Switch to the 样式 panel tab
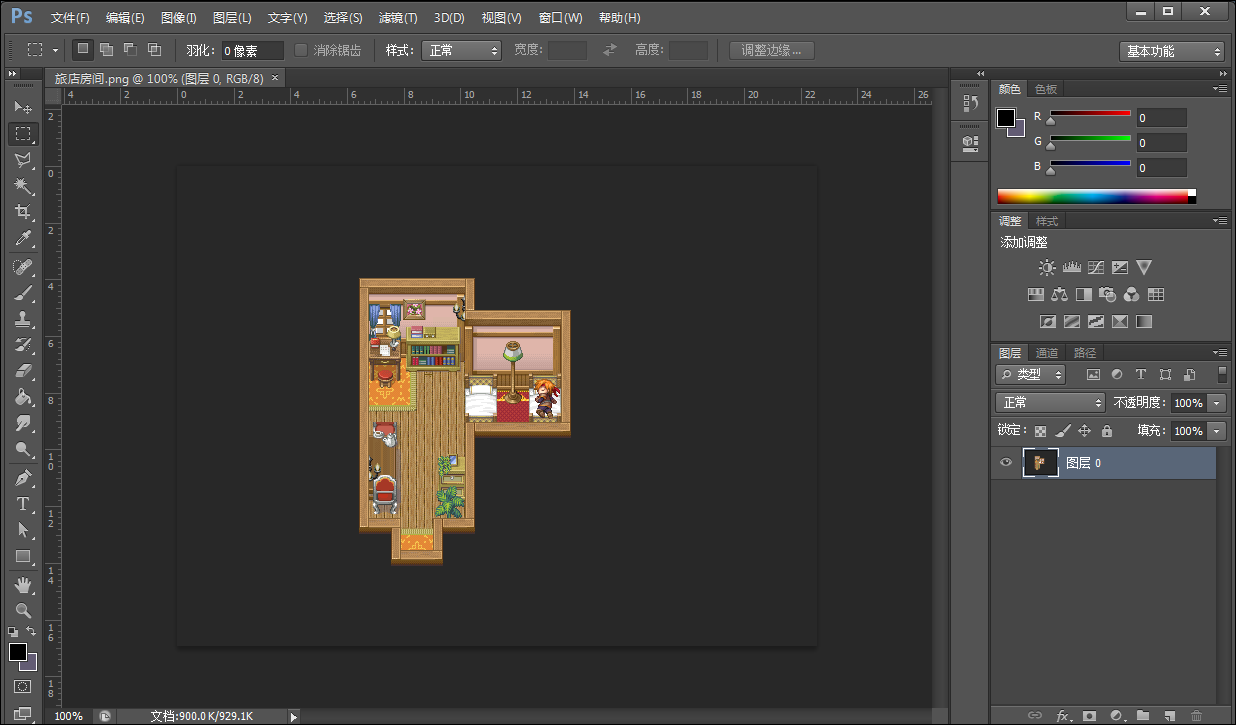Image resolution: width=1236 pixels, height=725 pixels. click(1047, 221)
